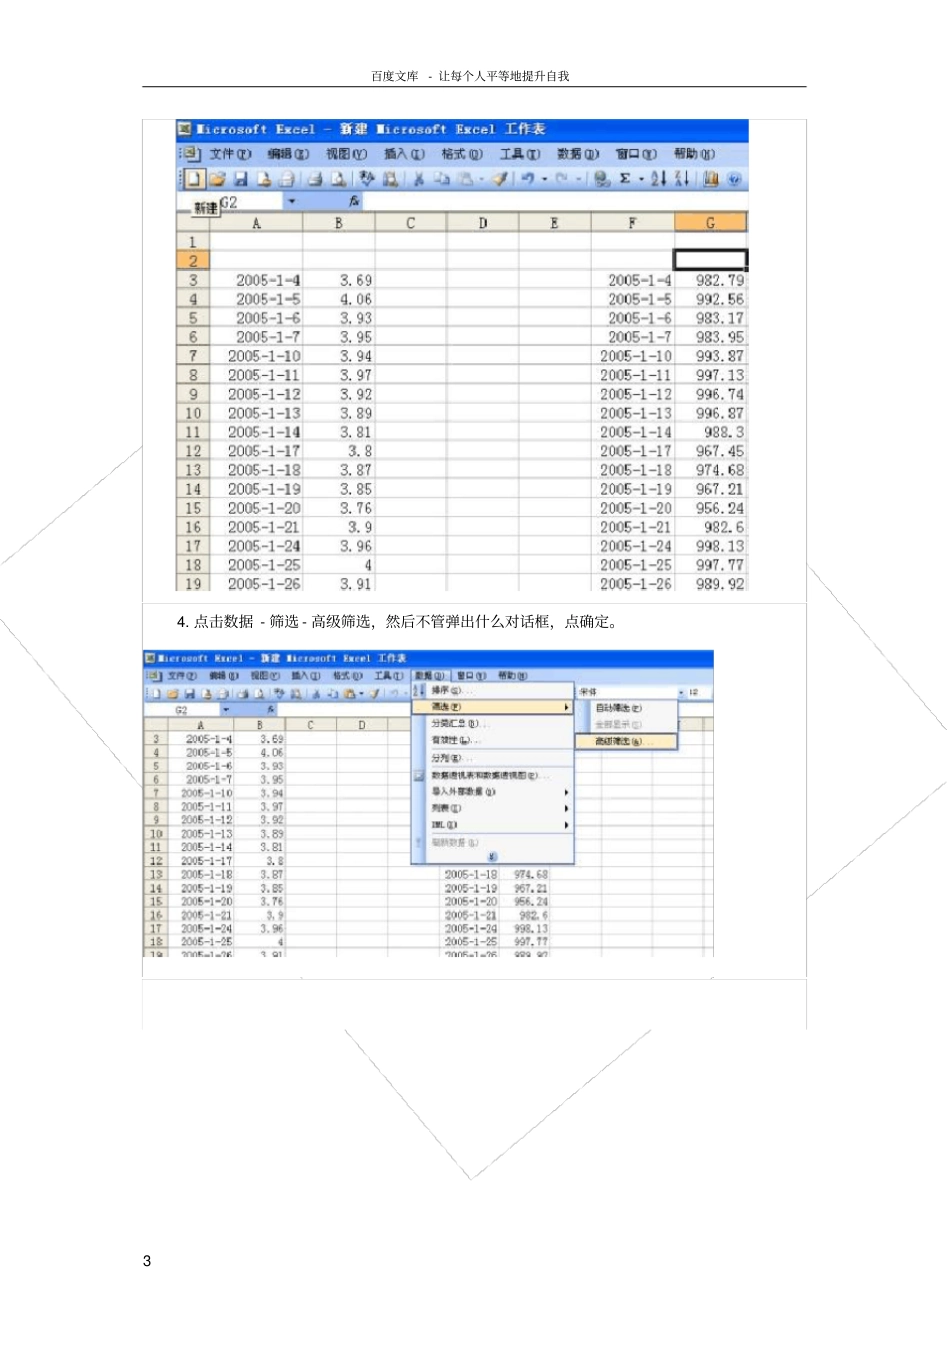Open the 帮助 menu in the larger Excel window
Screen dimensions: 950x1345
pyautogui.click(x=694, y=154)
